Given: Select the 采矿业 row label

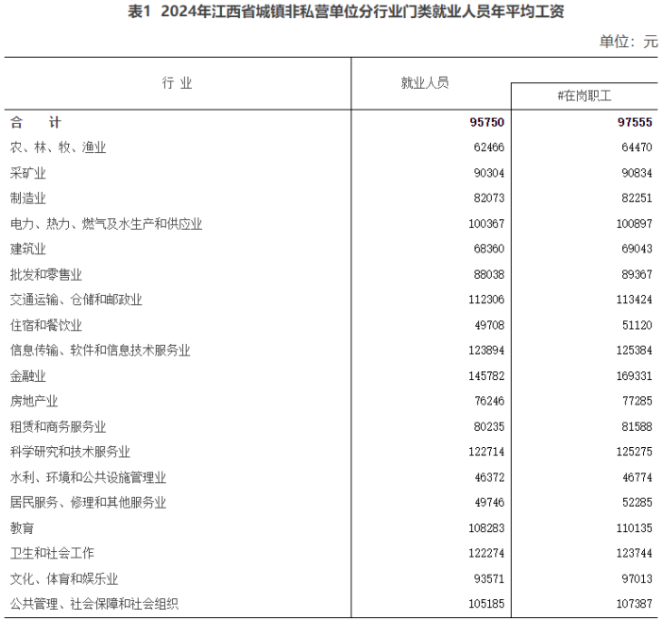Looking at the screenshot, I should point(28,173).
